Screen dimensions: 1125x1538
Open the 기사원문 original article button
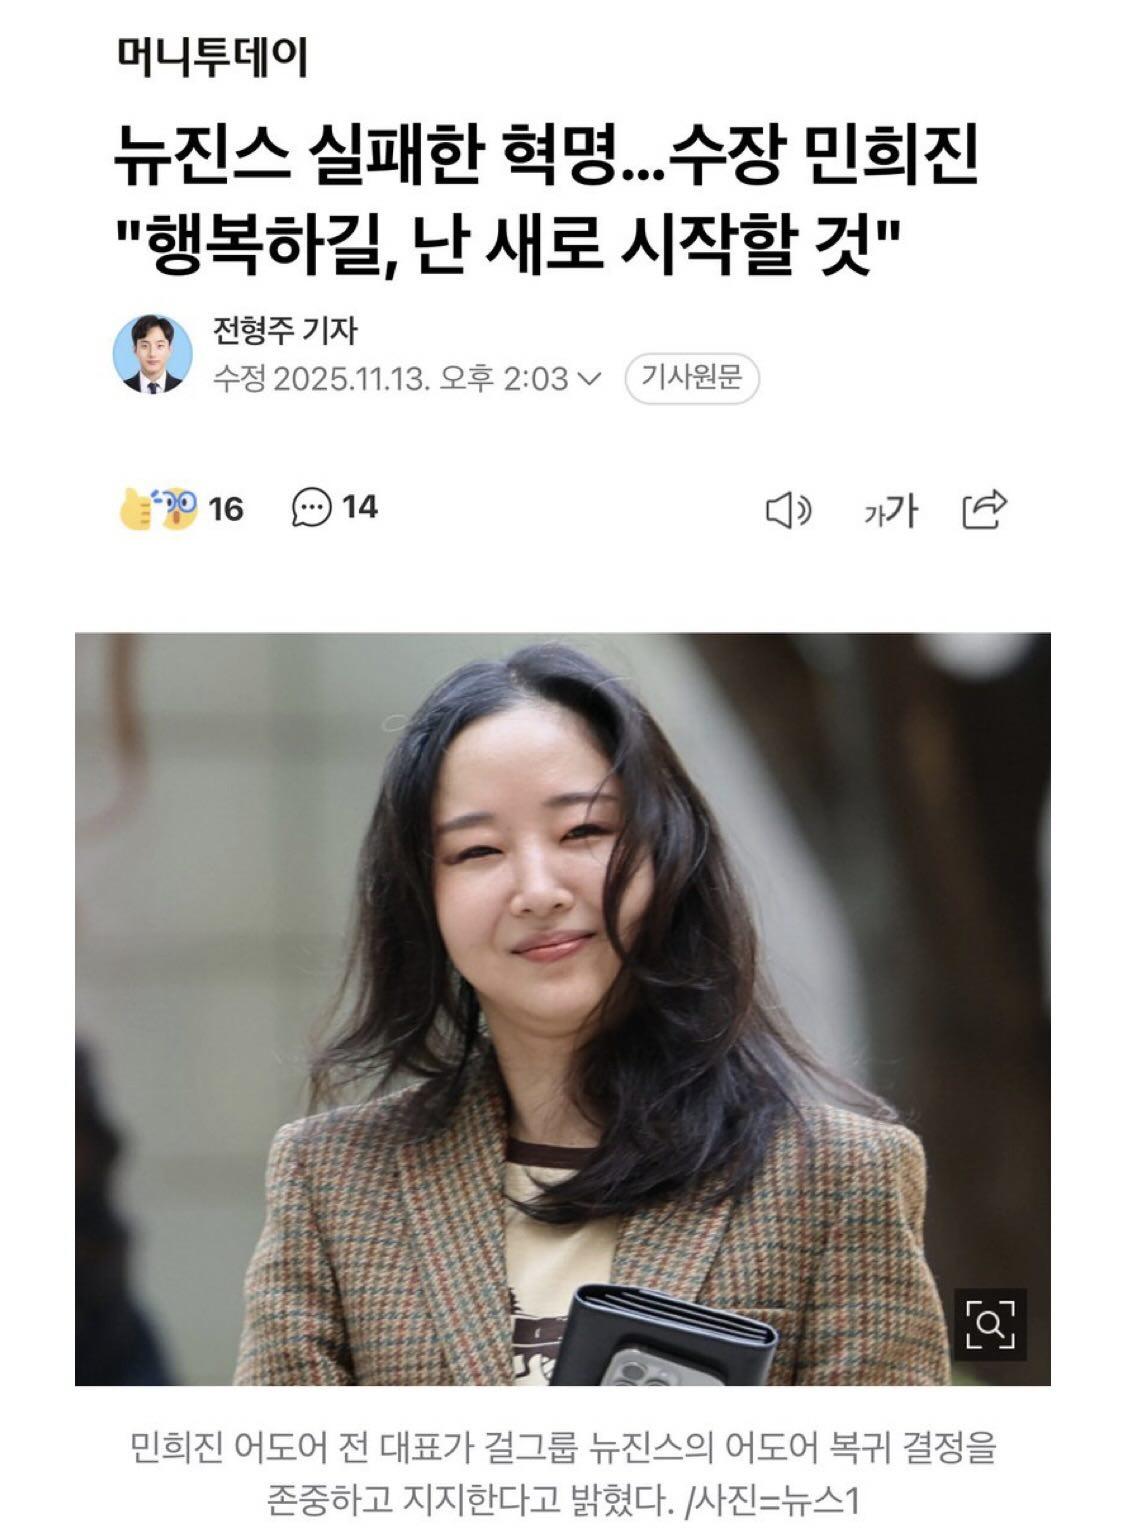pos(692,379)
